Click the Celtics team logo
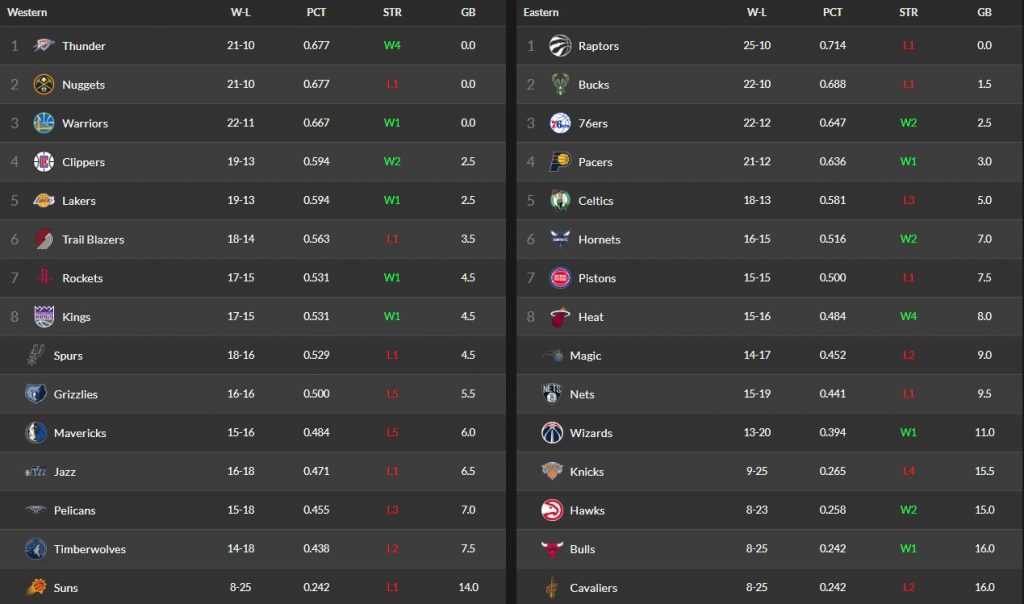The height and width of the screenshot is (604, 1024). click(x=560, y=201)
